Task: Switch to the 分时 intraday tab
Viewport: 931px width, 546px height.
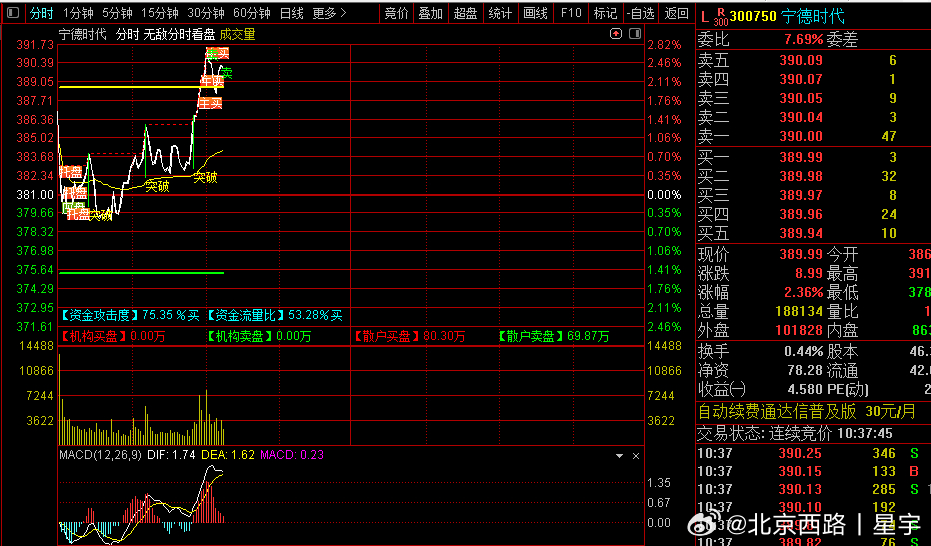Action: tap(42, 13)
